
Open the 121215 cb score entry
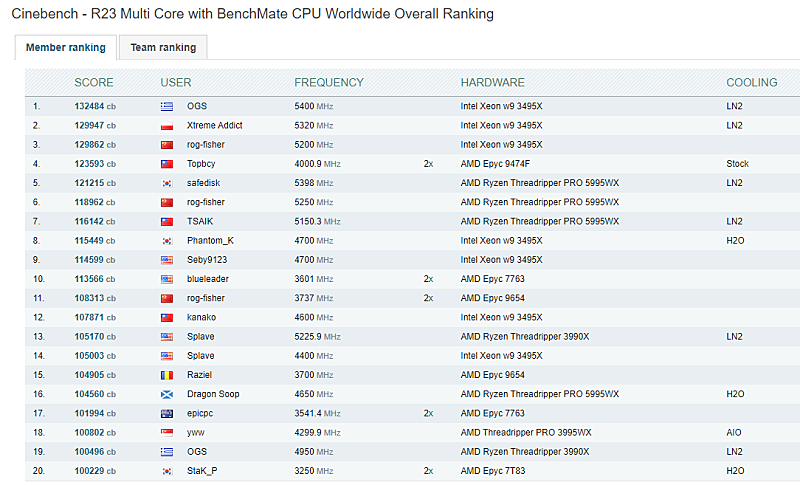[95, 183]
